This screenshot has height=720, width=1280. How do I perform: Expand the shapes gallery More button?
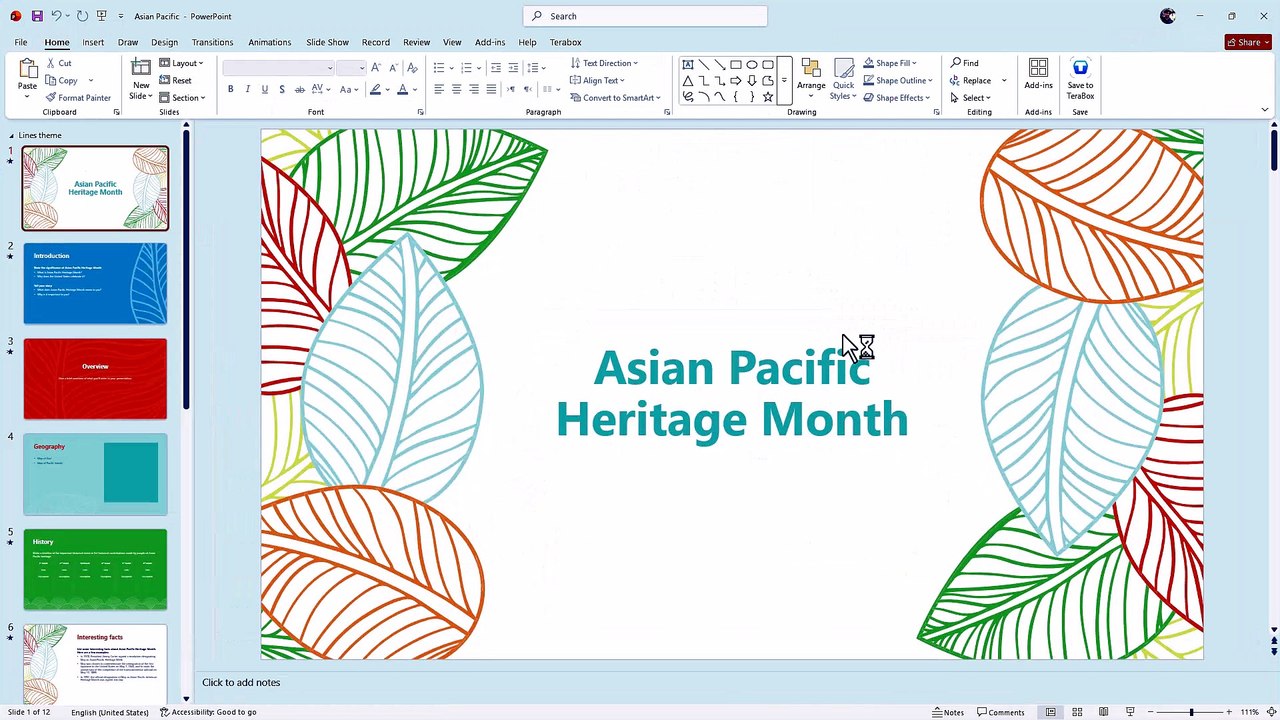(784, 81)
